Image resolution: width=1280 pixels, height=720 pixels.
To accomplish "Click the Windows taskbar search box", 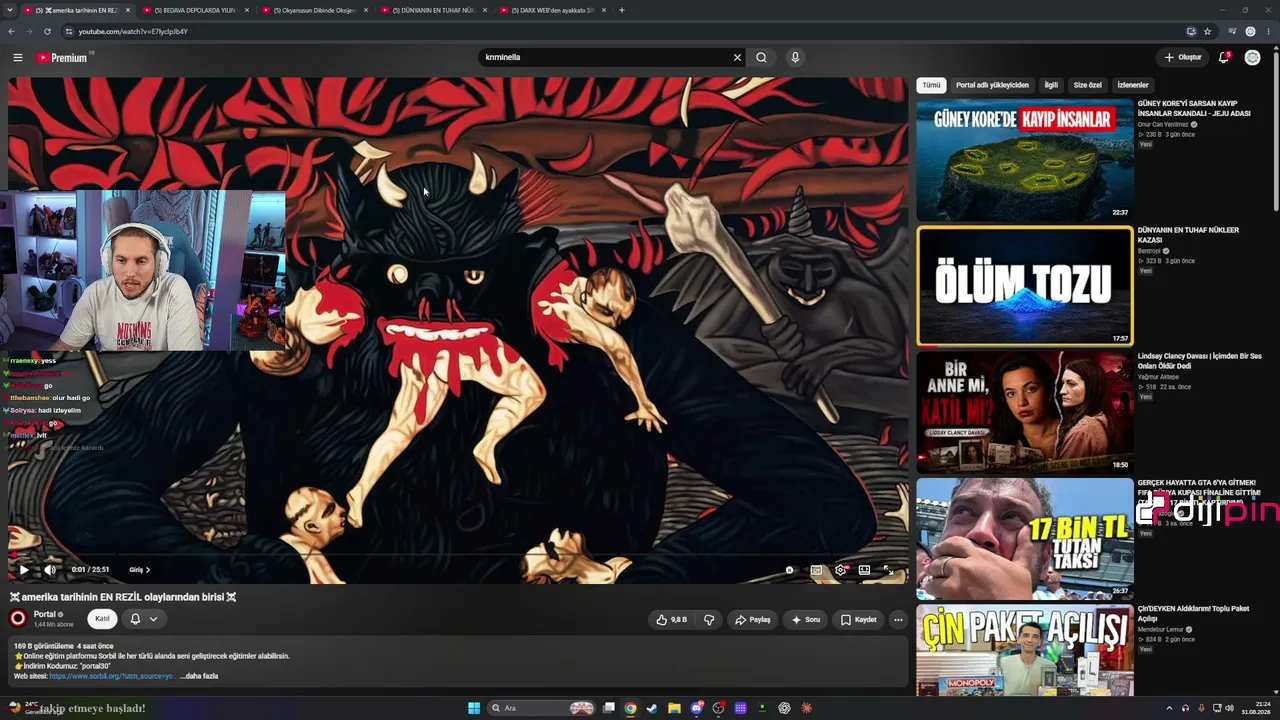I will point(541,708).
